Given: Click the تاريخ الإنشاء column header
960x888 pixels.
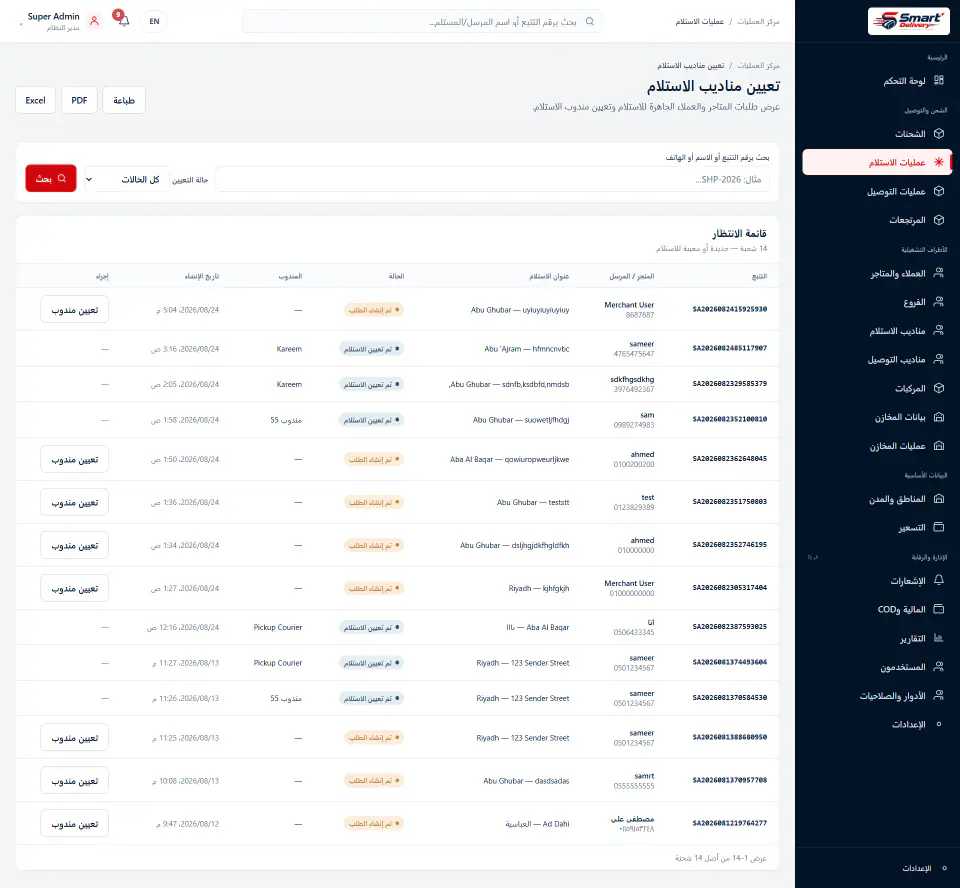Looking at the screenshot, I should [202, 276].
